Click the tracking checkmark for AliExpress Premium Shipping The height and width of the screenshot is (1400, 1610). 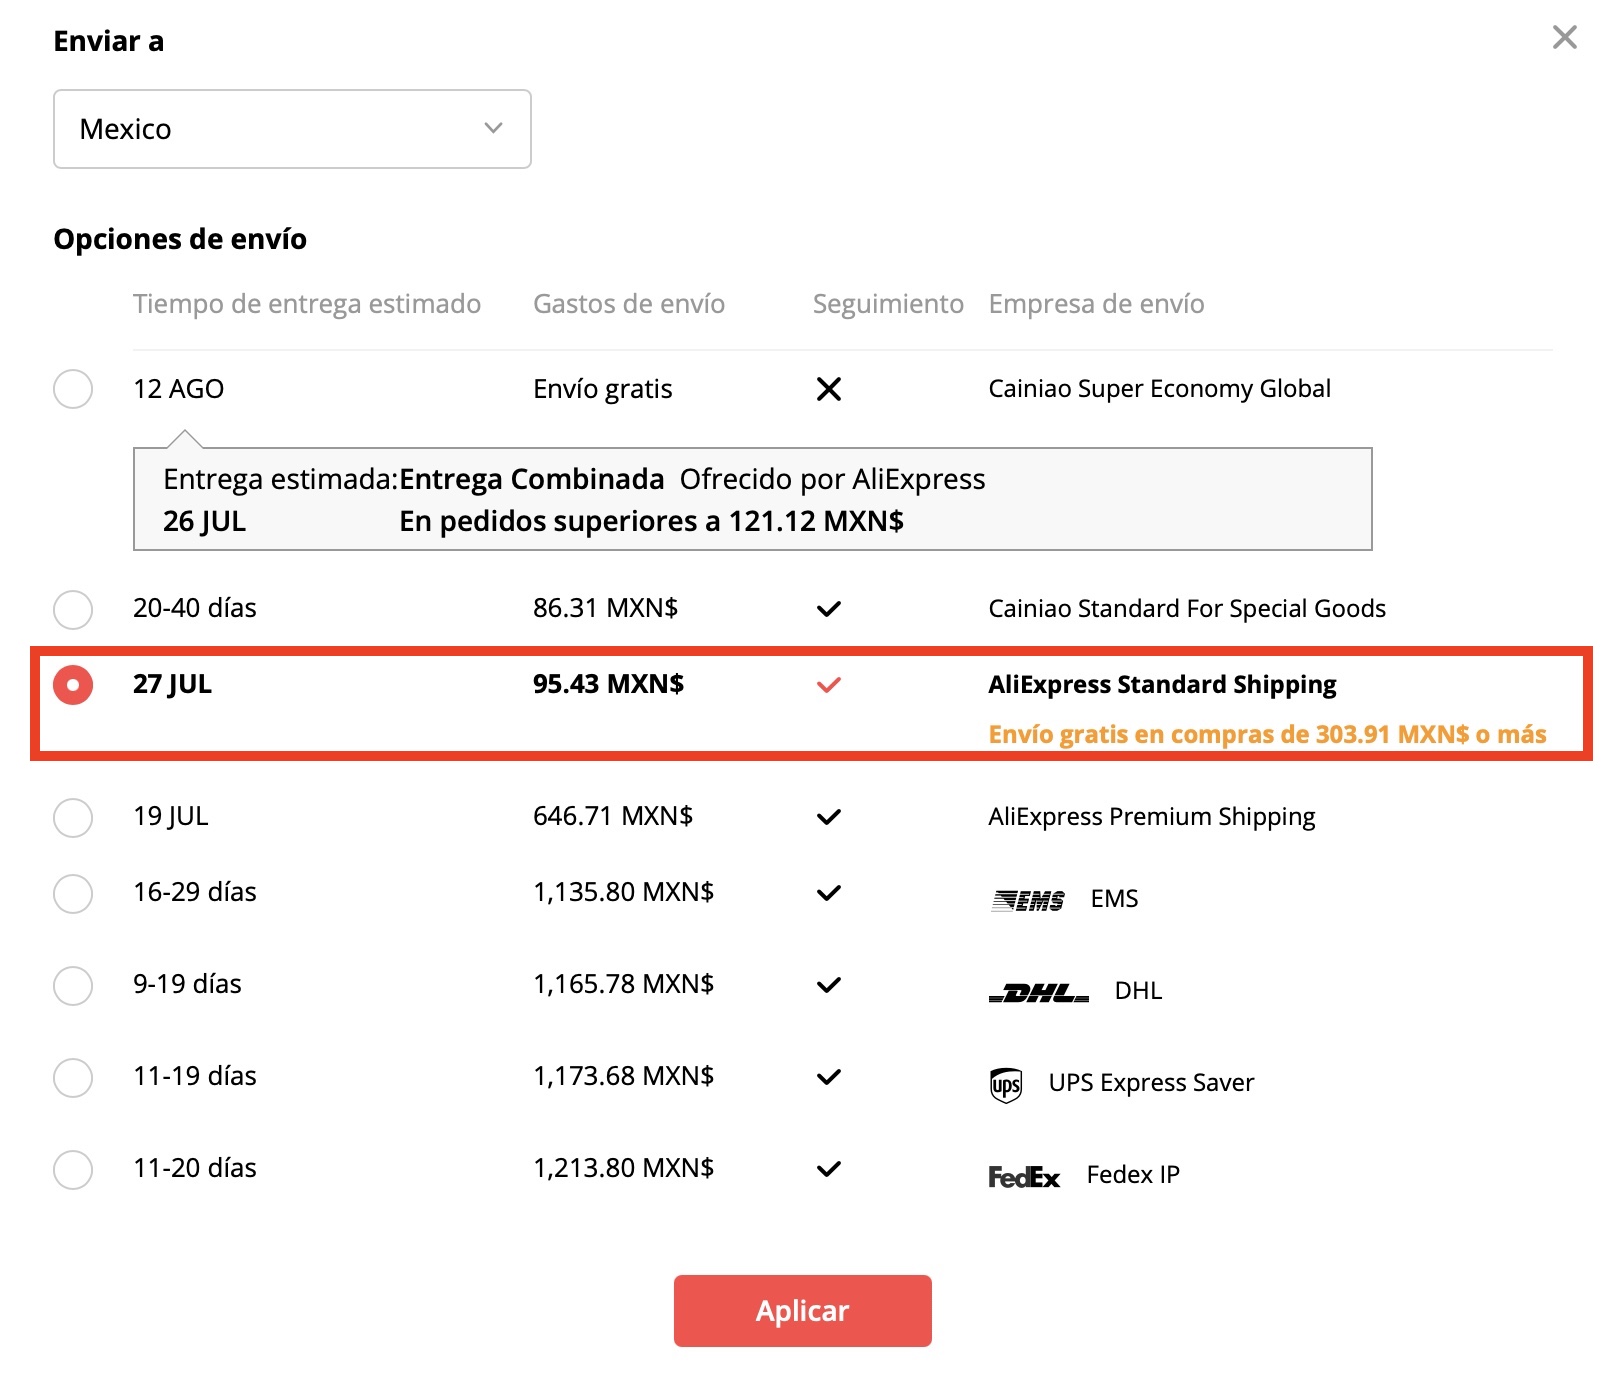(829, 817)
